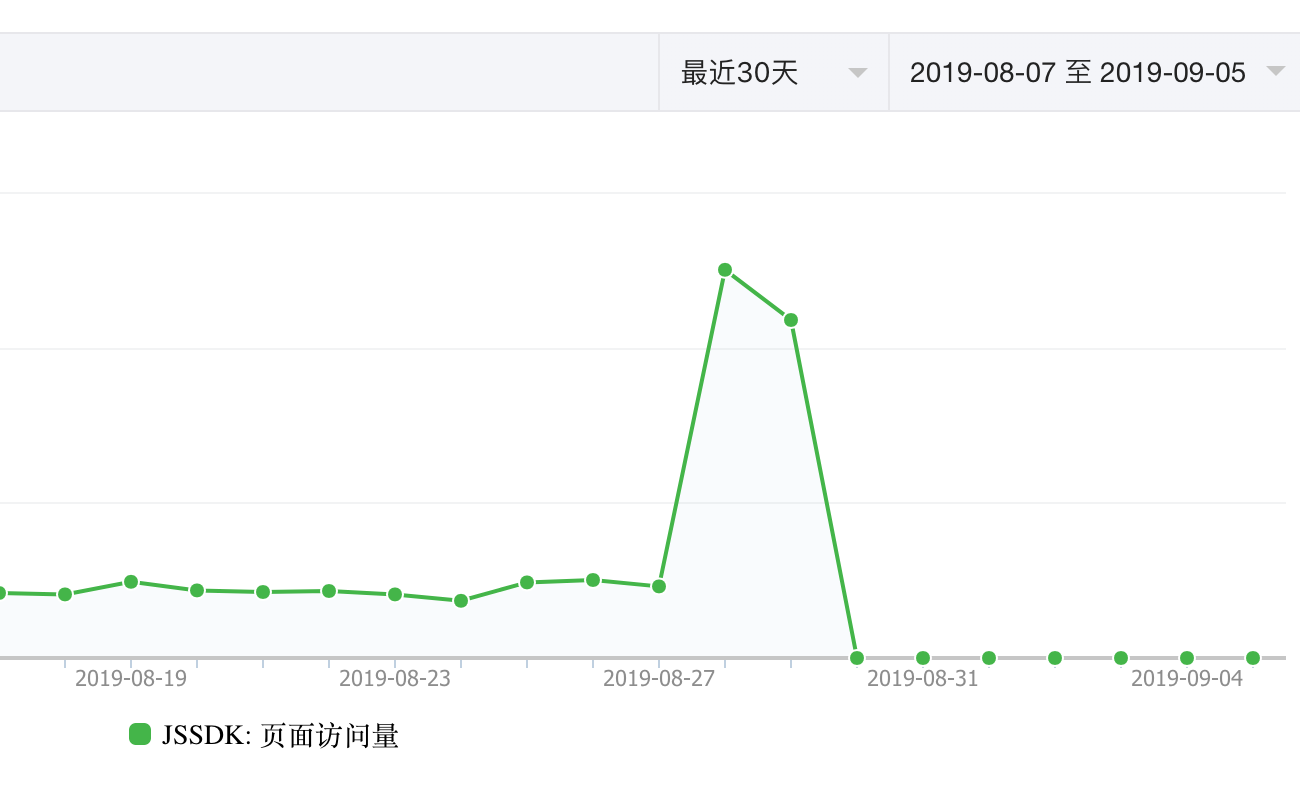Click the 2019-08-23 x-axis label
1300x794 pixels.
[395, 679]
